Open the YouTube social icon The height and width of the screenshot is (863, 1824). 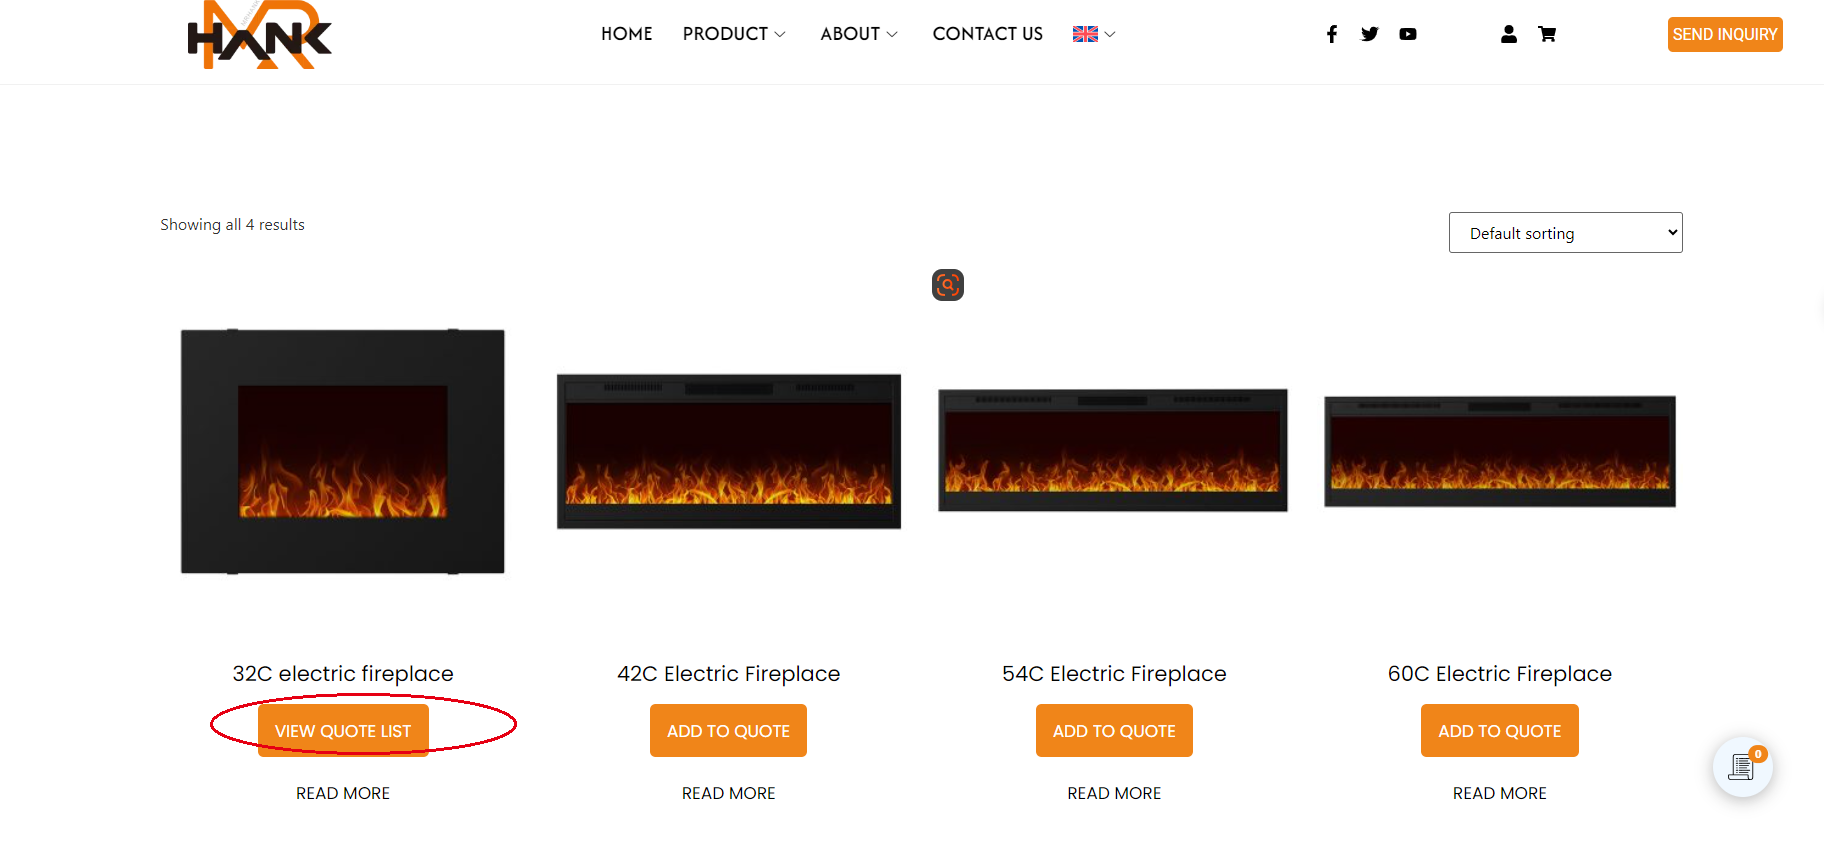click(x=1407, y=34)
